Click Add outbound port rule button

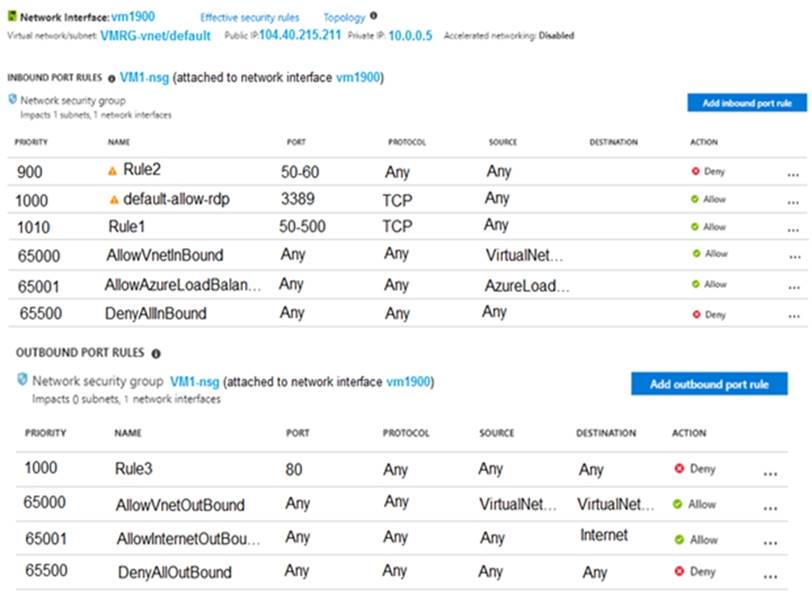[x=709, y=384]
